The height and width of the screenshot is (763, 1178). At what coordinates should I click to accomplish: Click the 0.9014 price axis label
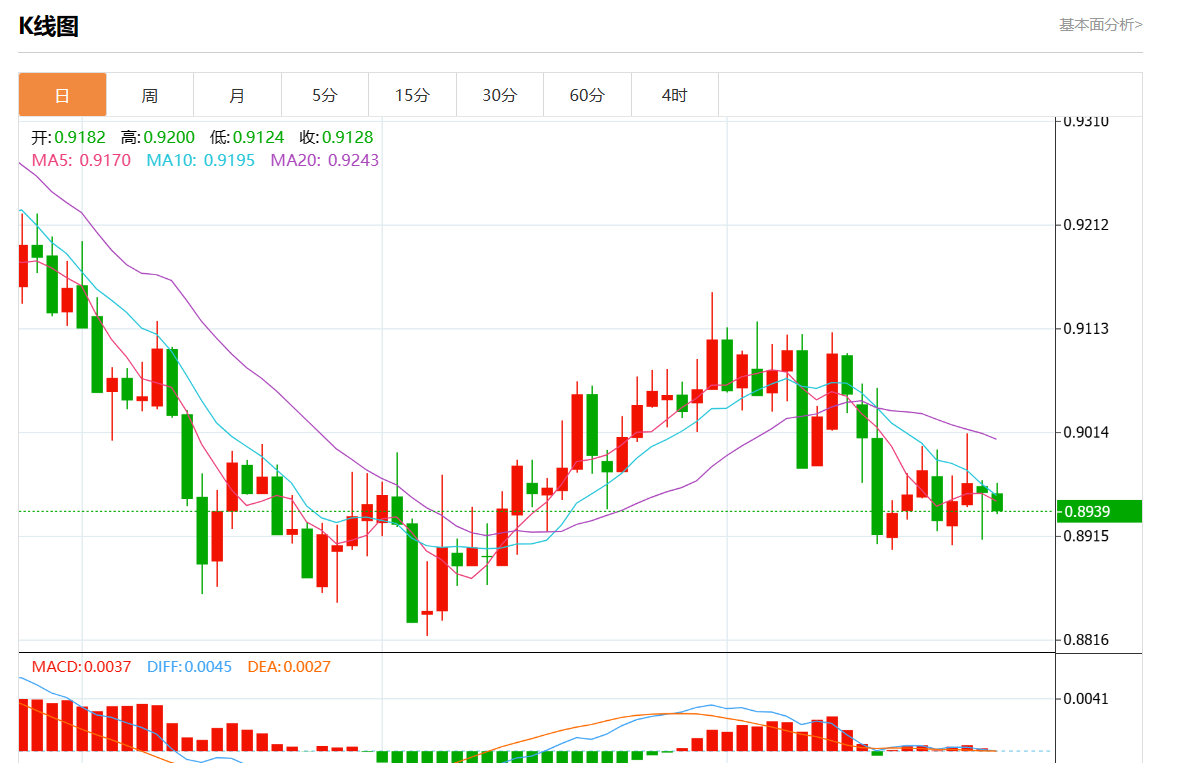[x=1086, y=432]
